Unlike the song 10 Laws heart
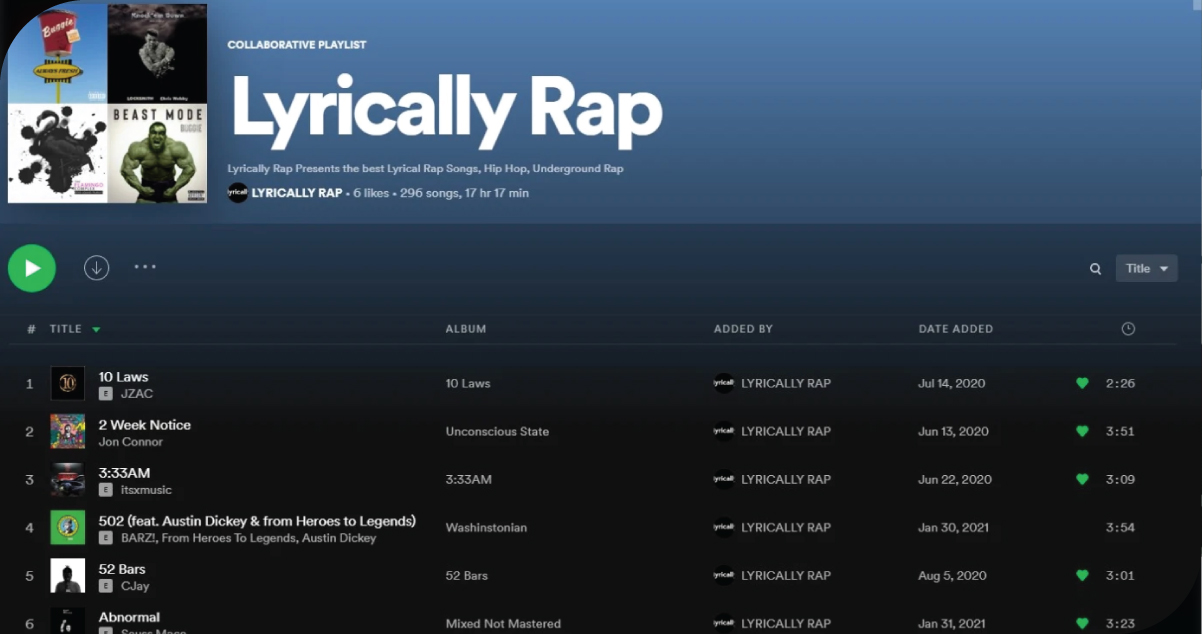1202x634 pixels. [1081, 383]
